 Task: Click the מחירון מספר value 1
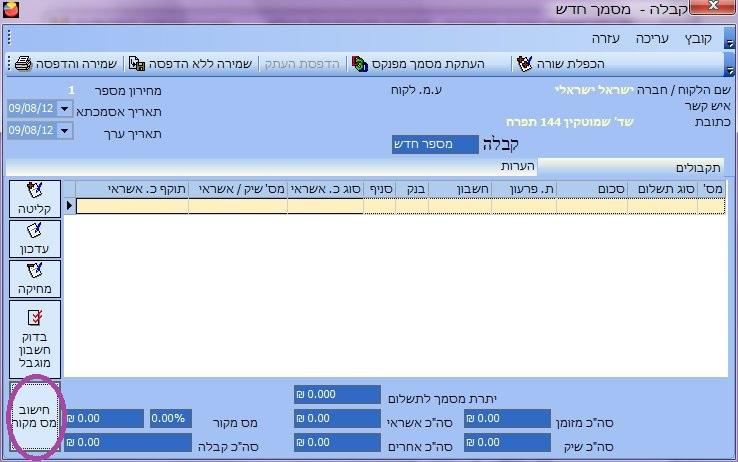(x=71, y=90)
